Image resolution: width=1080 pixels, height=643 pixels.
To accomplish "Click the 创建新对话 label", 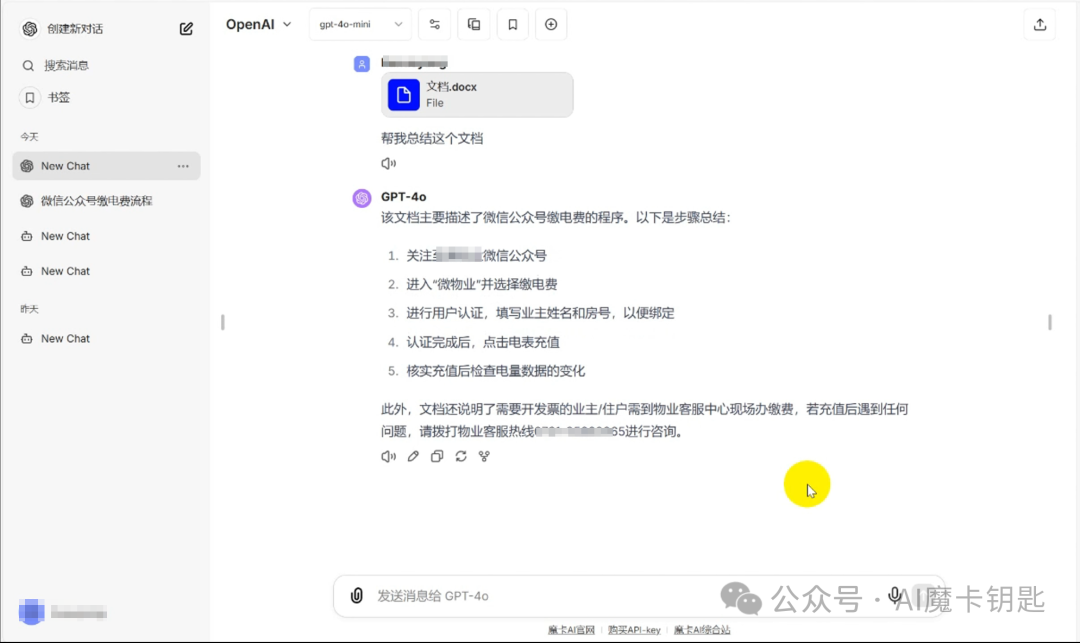I will tap(75, 29).
